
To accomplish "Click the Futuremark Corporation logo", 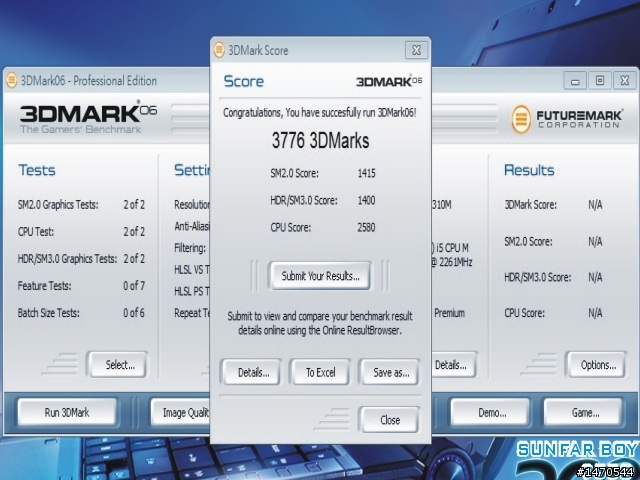I will [567, 119].
